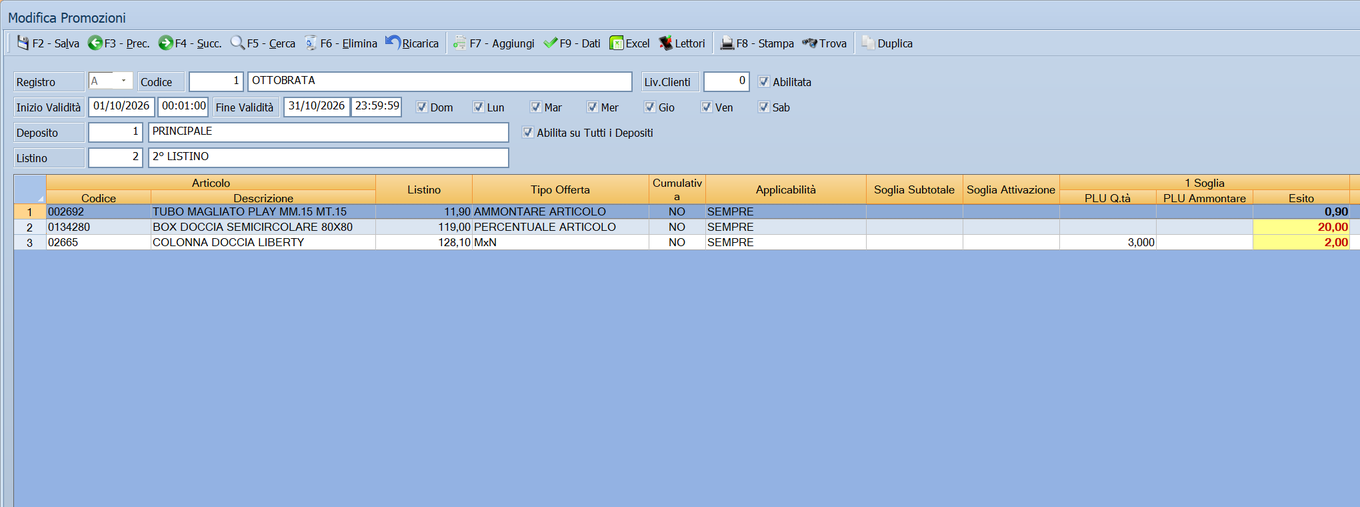Edit the Inizio Validità date 01/10/2026

(x=121, y=107)
